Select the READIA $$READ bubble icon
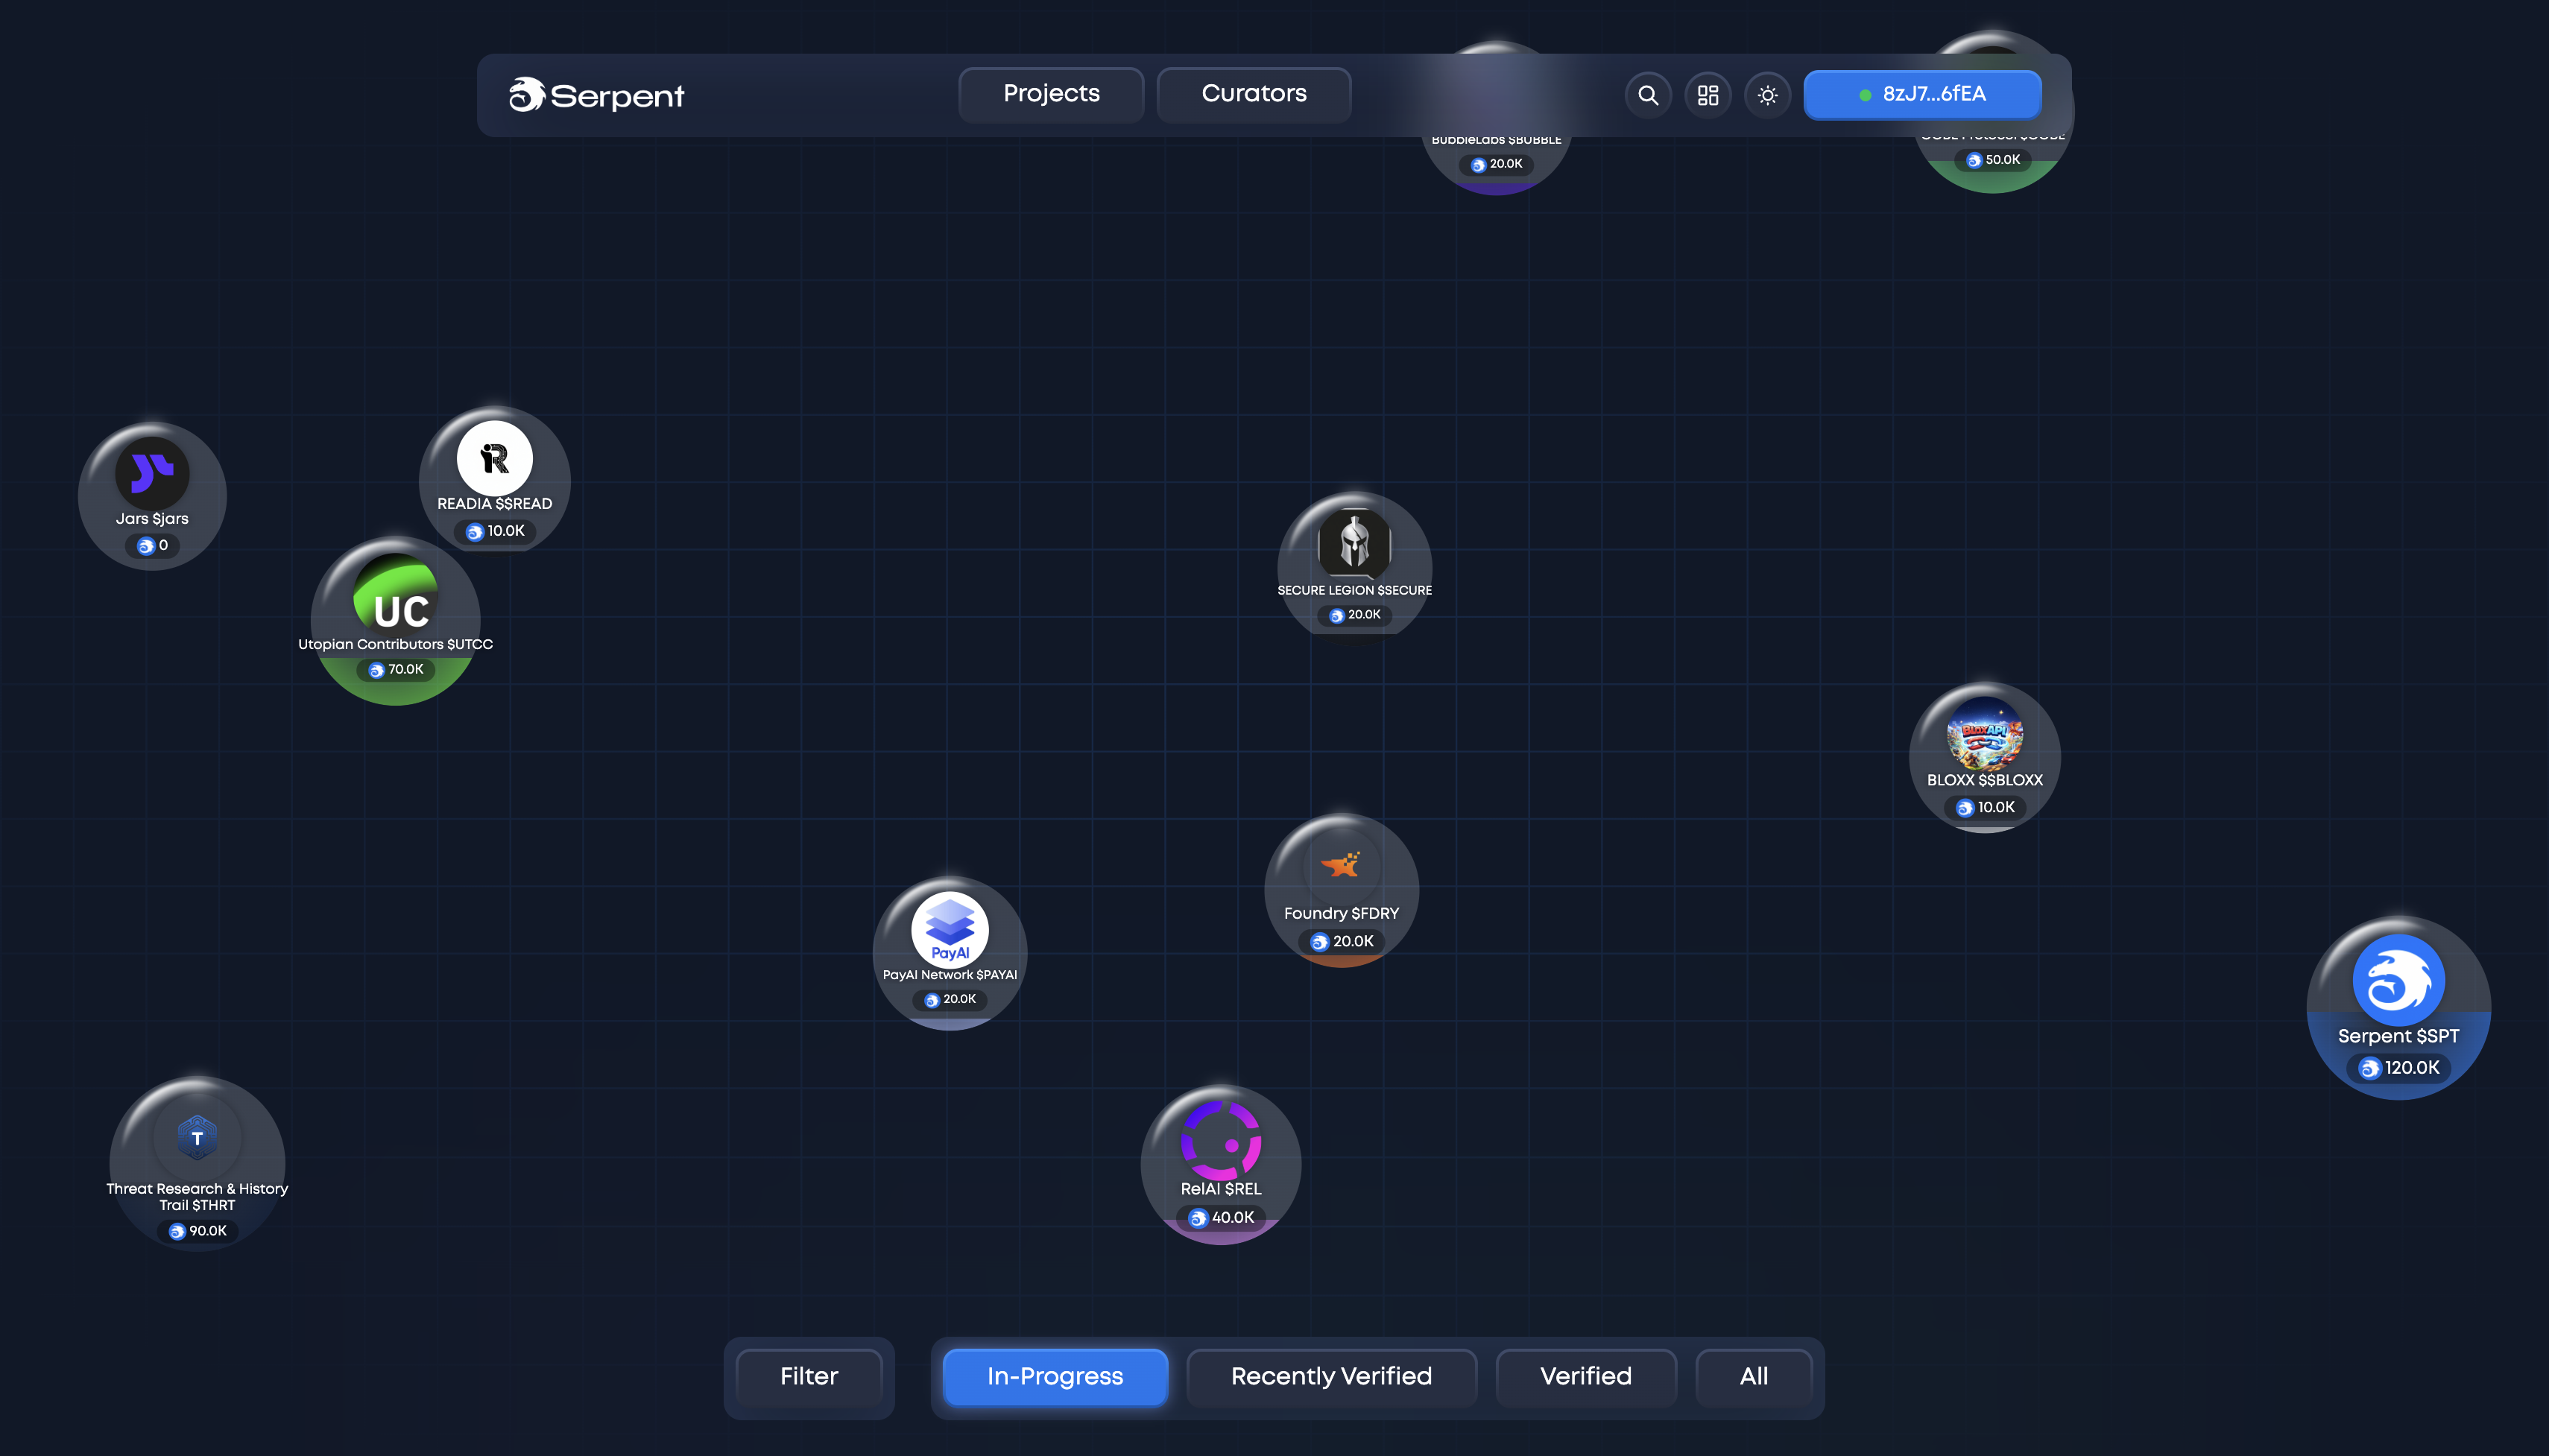Image resolution: width=2549 pixels, height=1456 pixels. click(x=494, y=459)
